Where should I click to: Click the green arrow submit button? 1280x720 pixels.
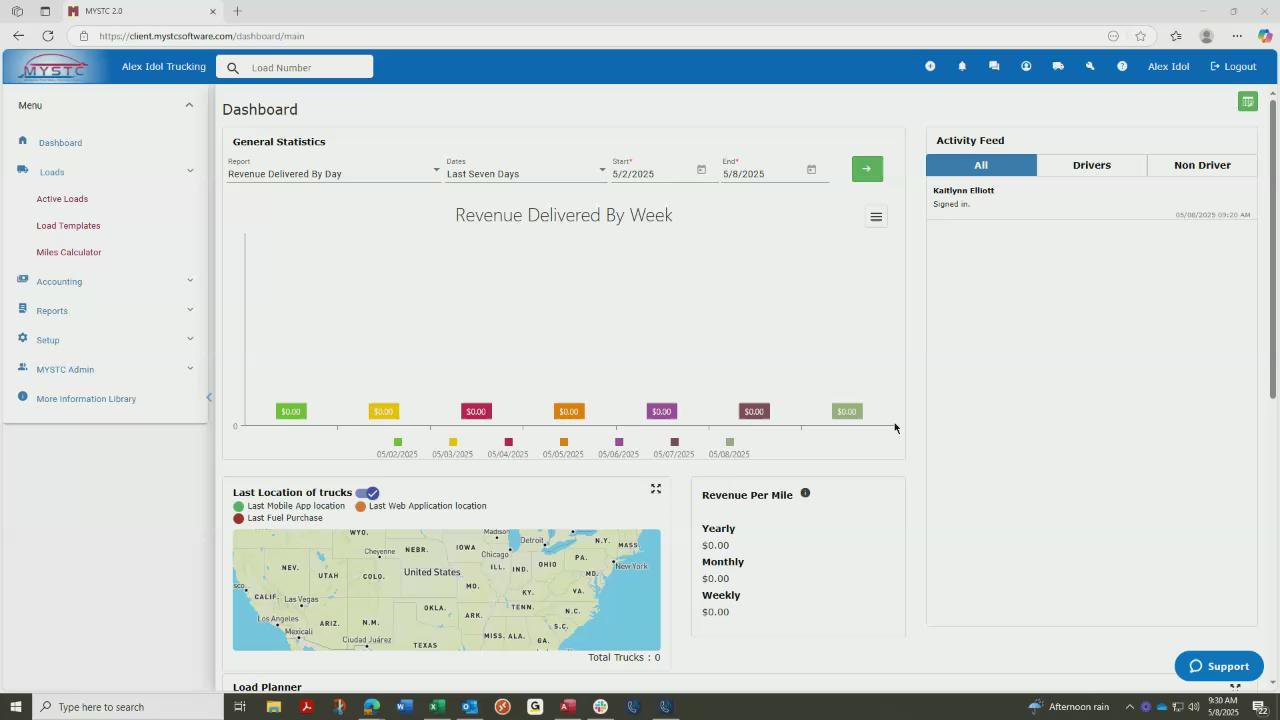click(x=867, y=168)
